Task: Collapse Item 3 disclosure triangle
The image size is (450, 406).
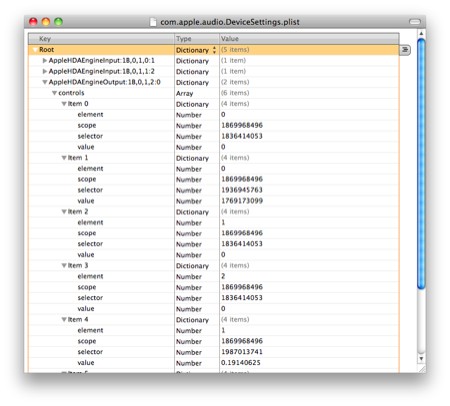Action: point(64,266)
